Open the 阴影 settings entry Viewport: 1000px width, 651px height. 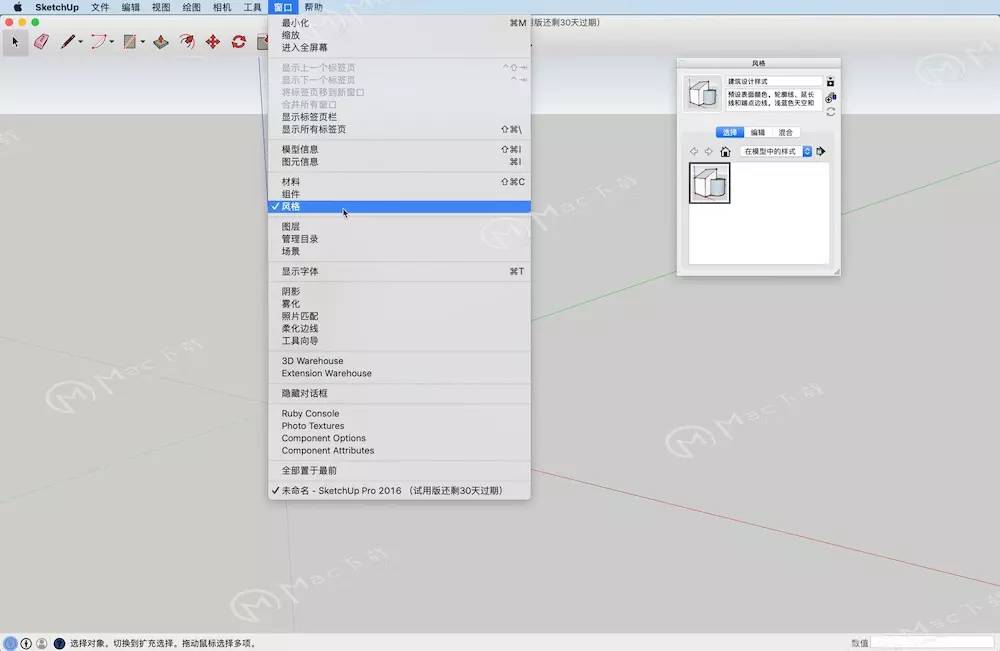pyautogui.click(x=399, y=291)
